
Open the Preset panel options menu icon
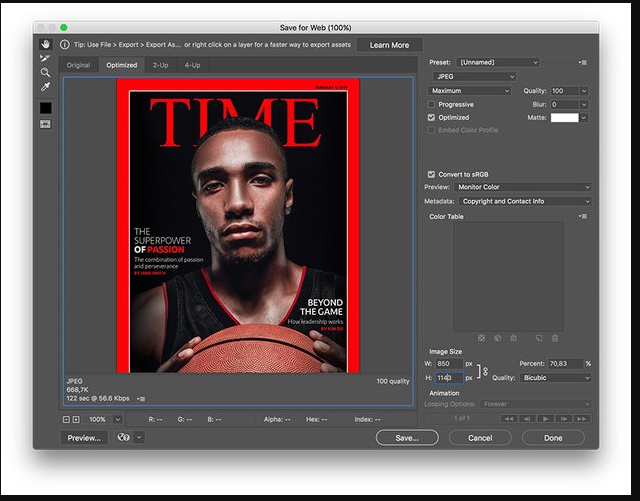point(582,62)
